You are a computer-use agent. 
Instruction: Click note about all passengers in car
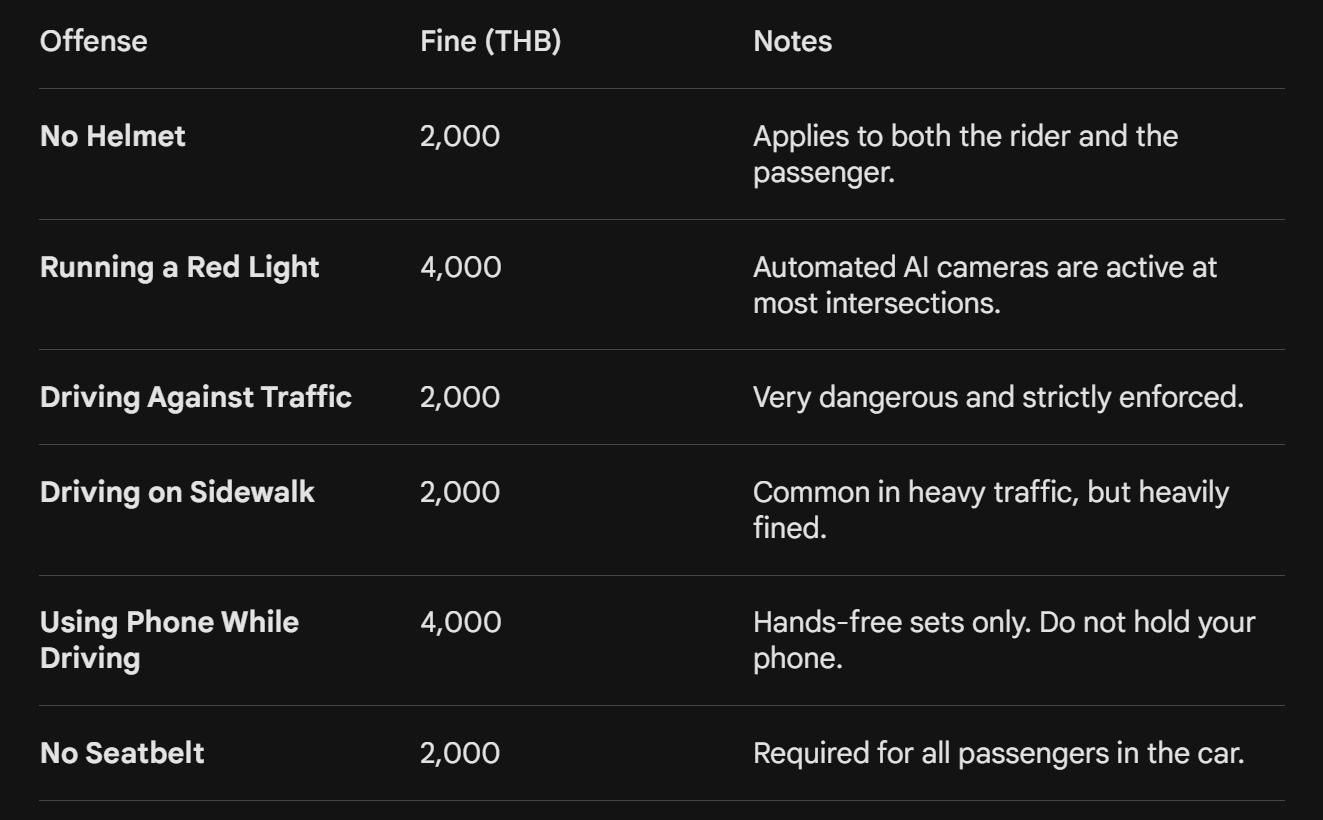point(998,753)
